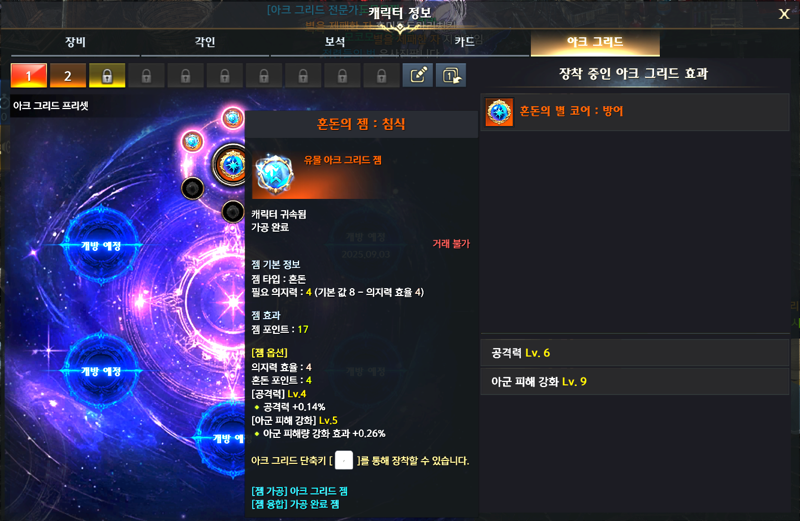Click the top gem slot in the grid
800x521 pixels.
(x=233, y=118)
